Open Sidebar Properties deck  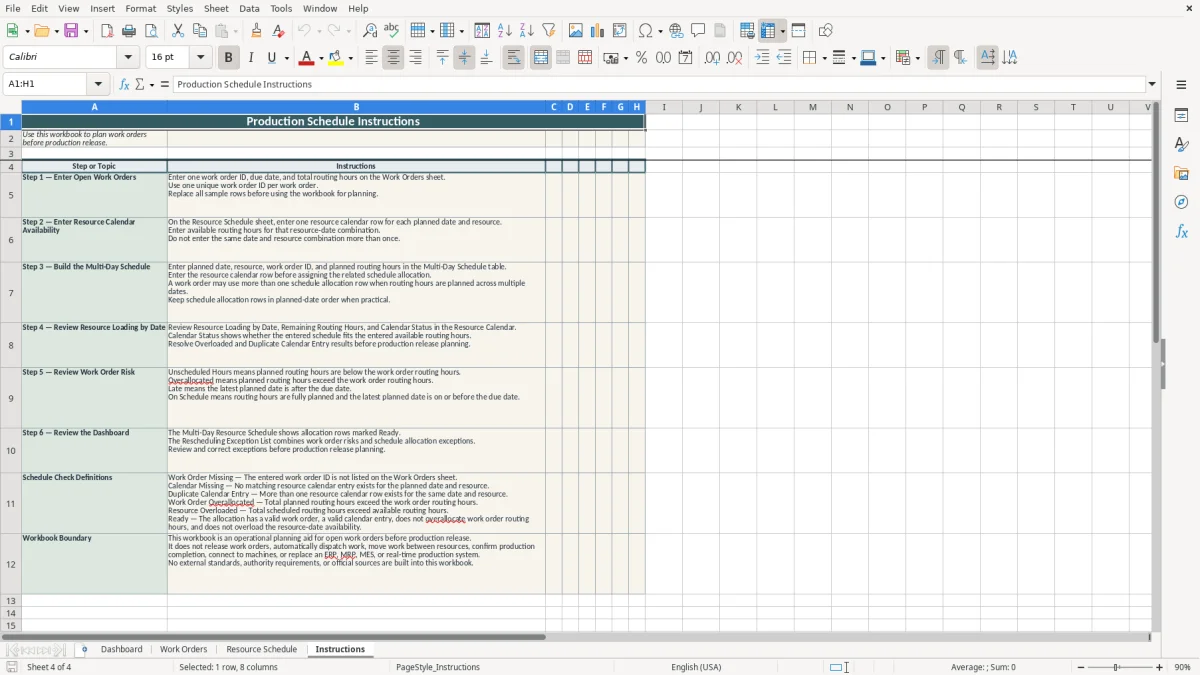pyautogui.click(x=1181, y=115)
